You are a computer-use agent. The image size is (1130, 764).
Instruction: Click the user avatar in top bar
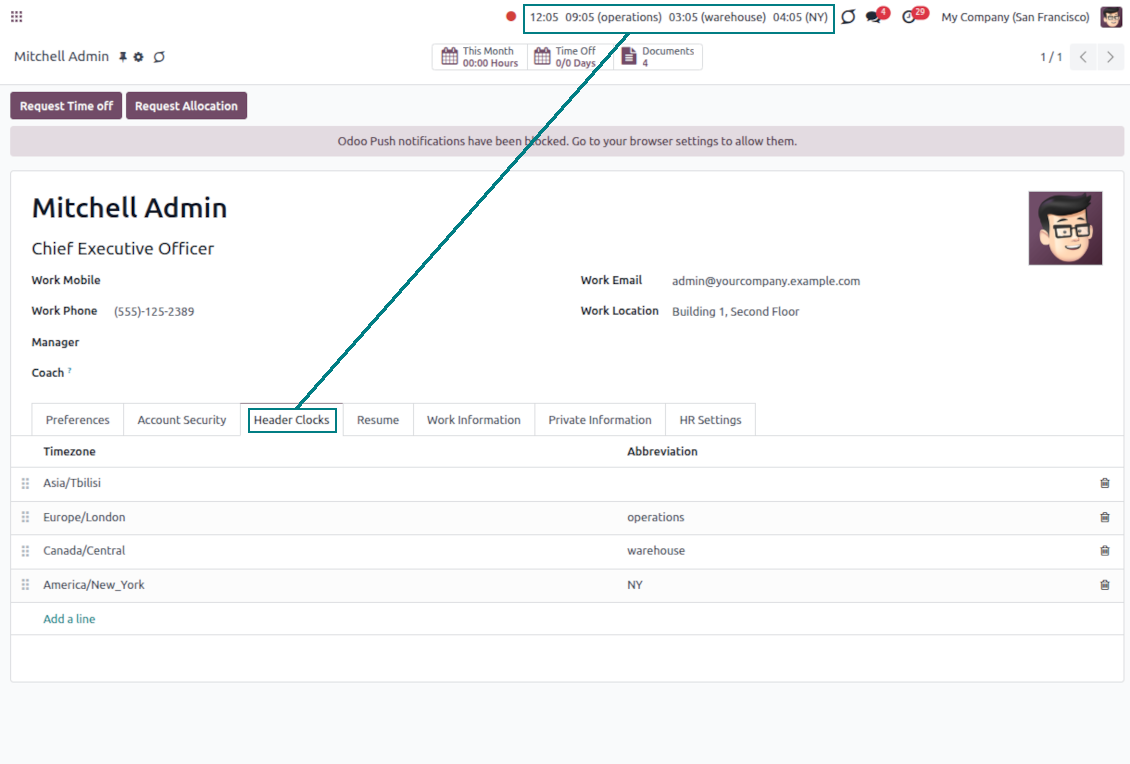[1111, 17]
